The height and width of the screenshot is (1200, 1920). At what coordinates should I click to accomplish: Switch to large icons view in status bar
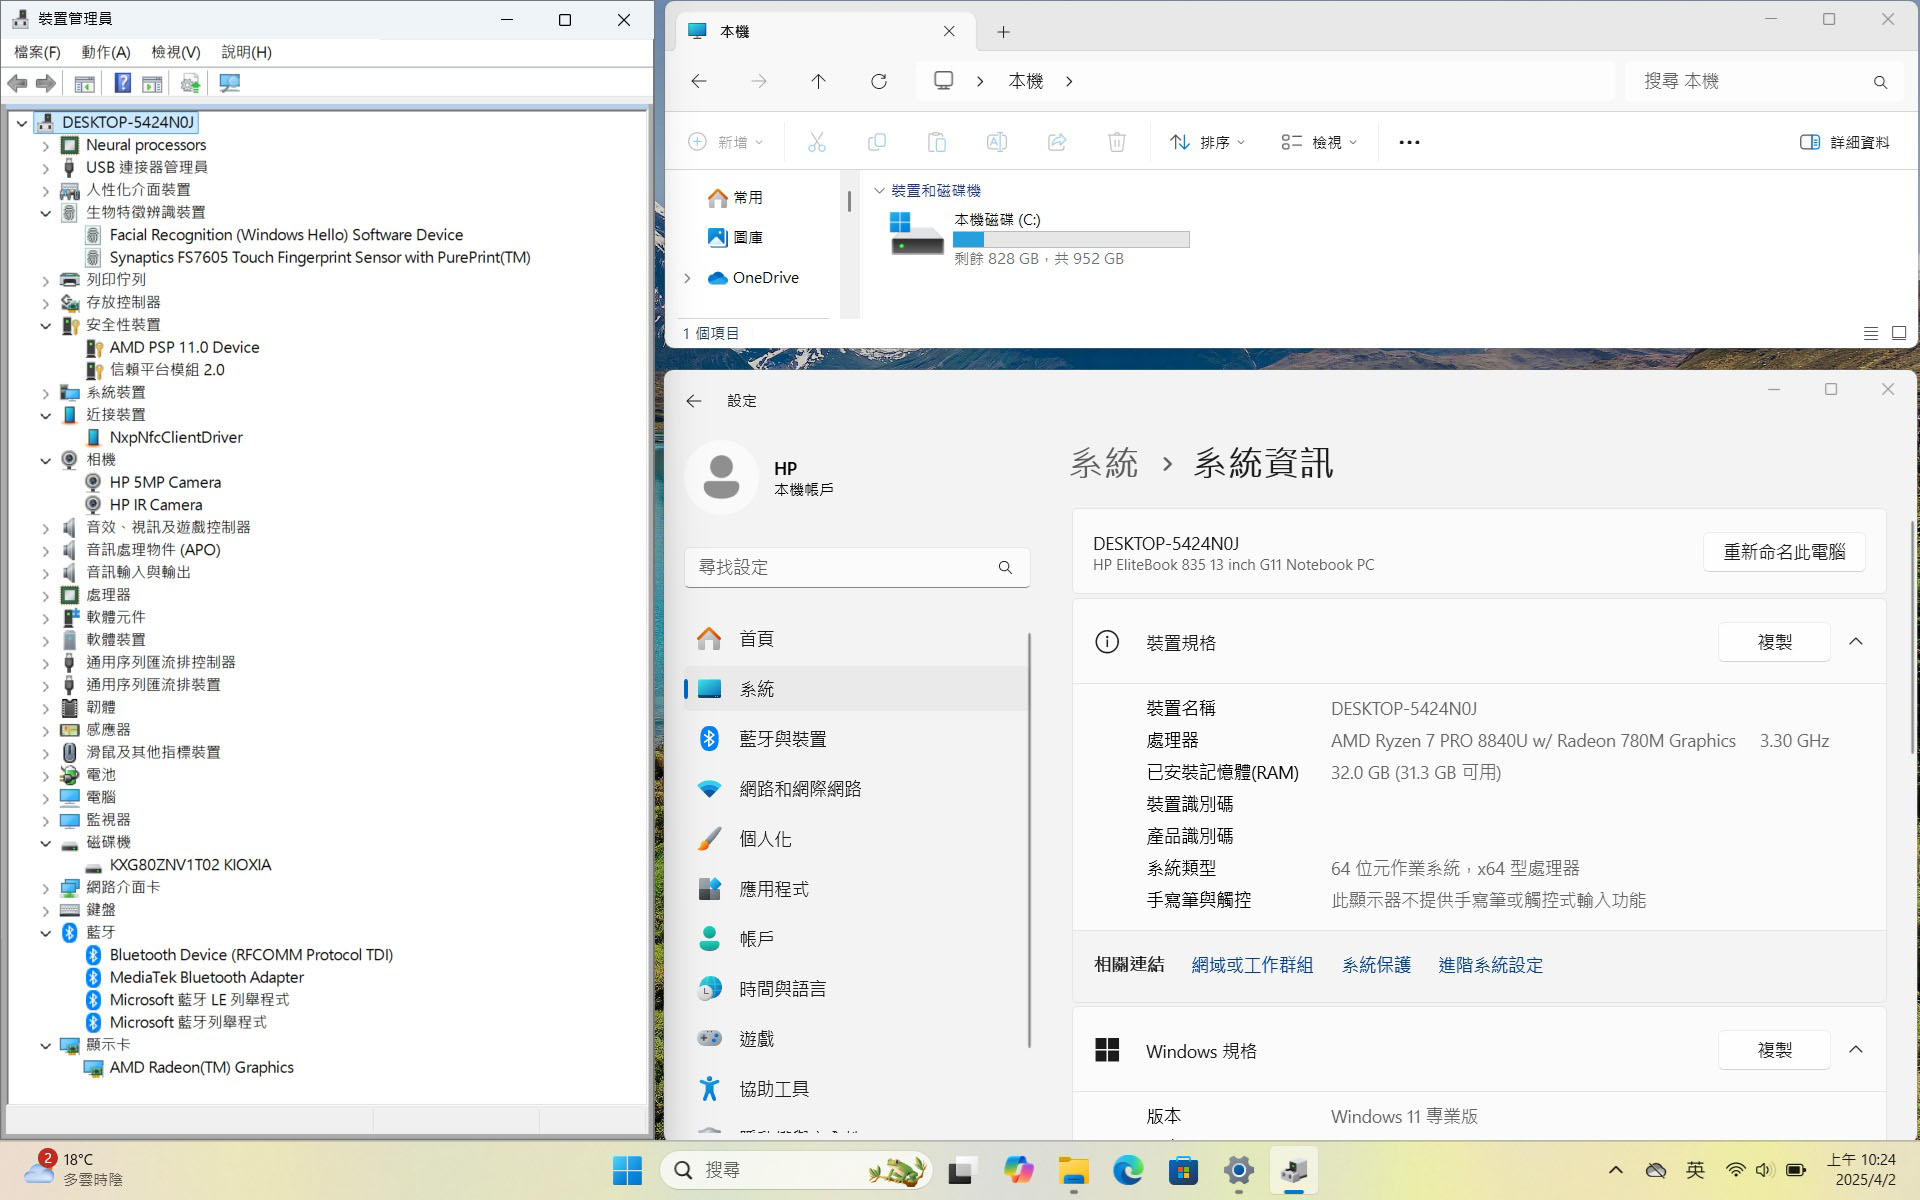1899,333
